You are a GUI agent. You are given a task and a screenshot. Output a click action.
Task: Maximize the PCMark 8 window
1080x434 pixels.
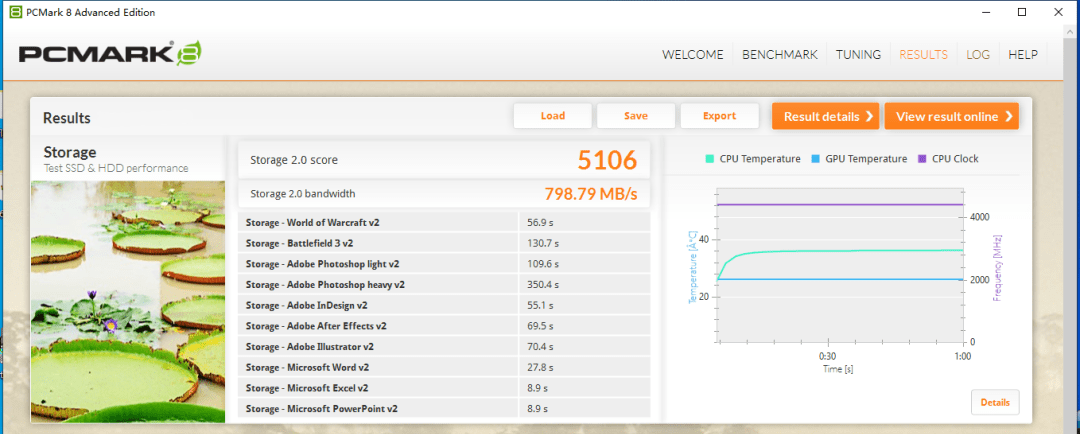pyautogui.click(x=1022, y=12)
